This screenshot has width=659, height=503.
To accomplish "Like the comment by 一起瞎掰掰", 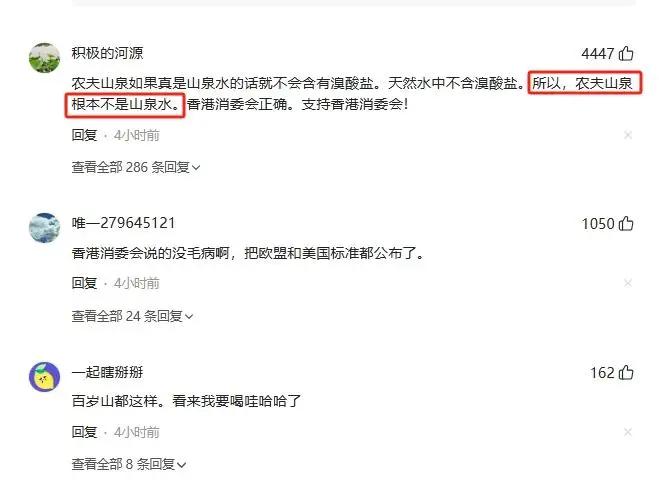I will pos(626,372).
